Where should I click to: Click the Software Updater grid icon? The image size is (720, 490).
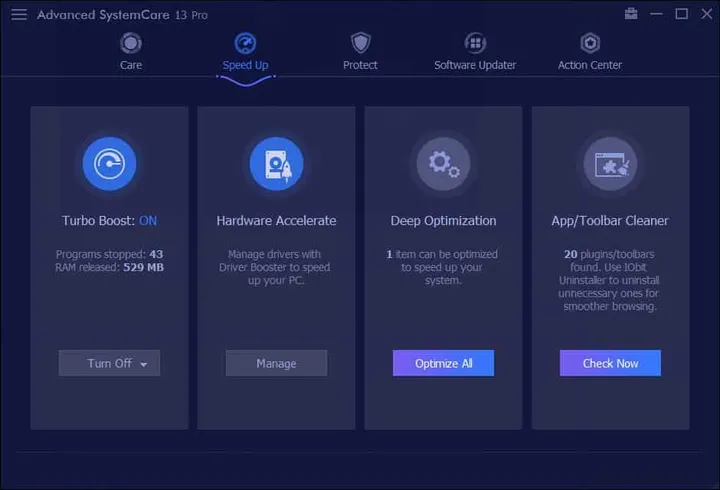(x=475, y=43)
